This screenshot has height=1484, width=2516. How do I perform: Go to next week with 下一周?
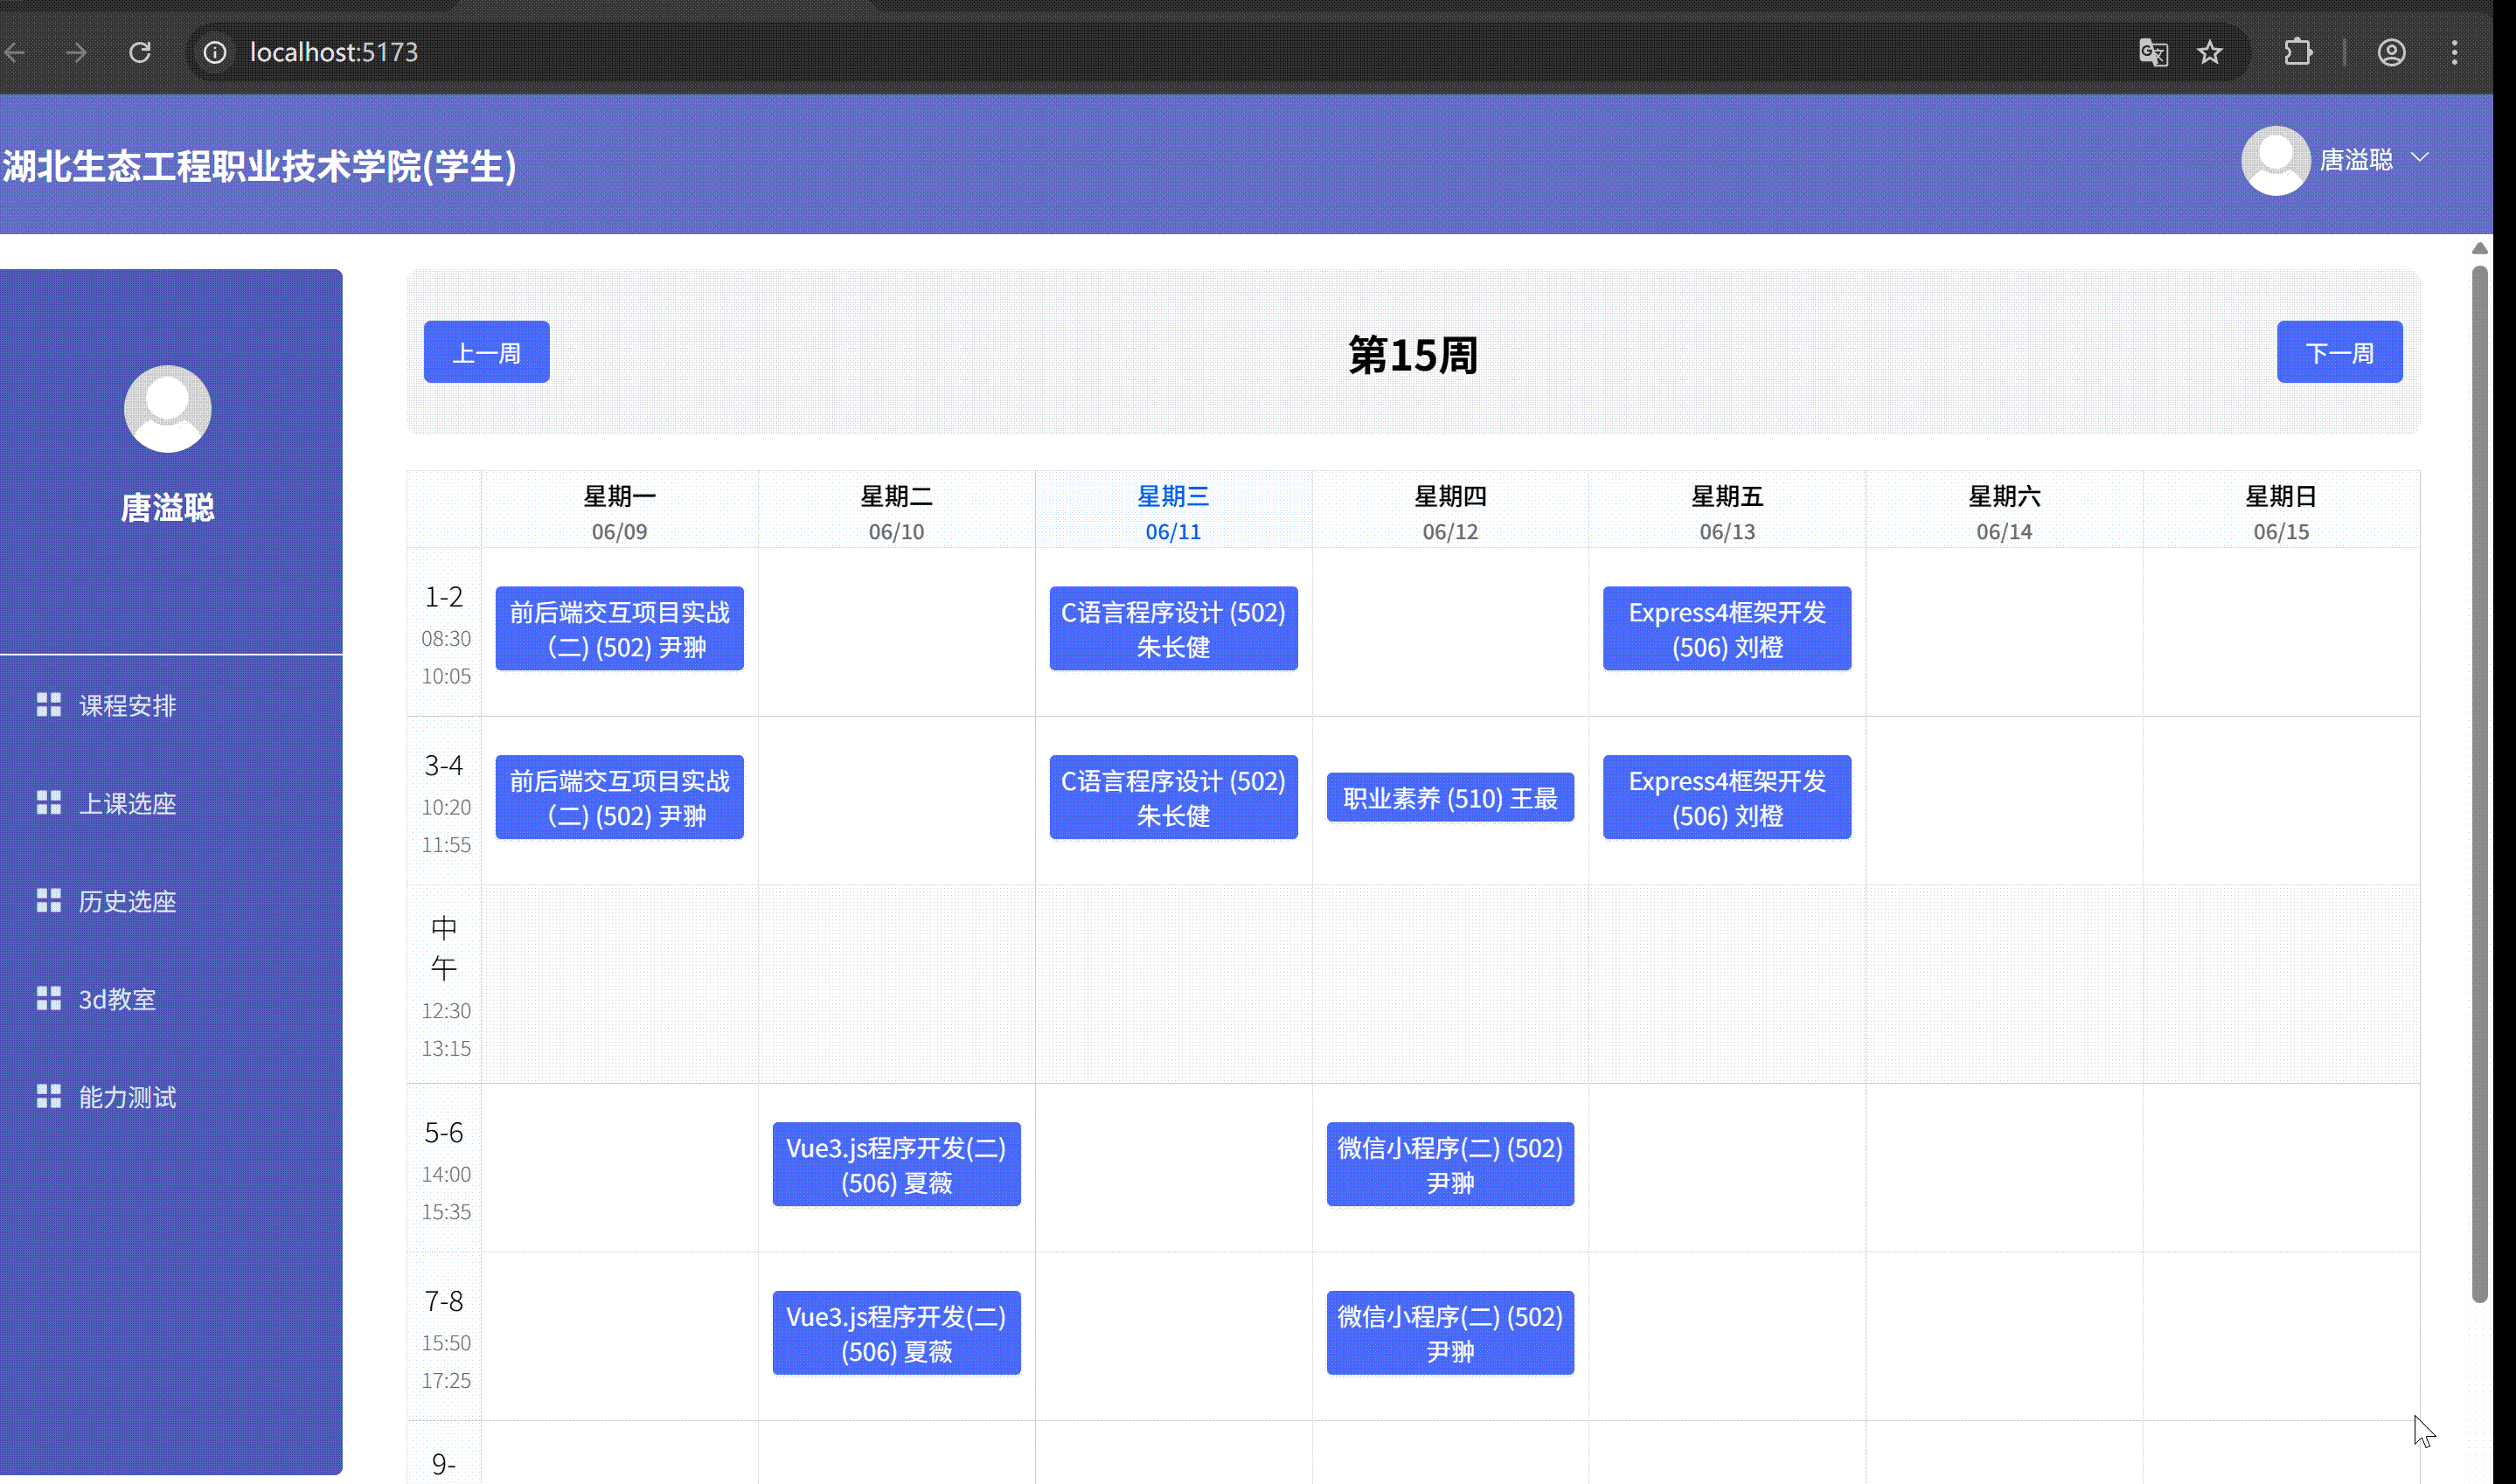[2339, 352]
